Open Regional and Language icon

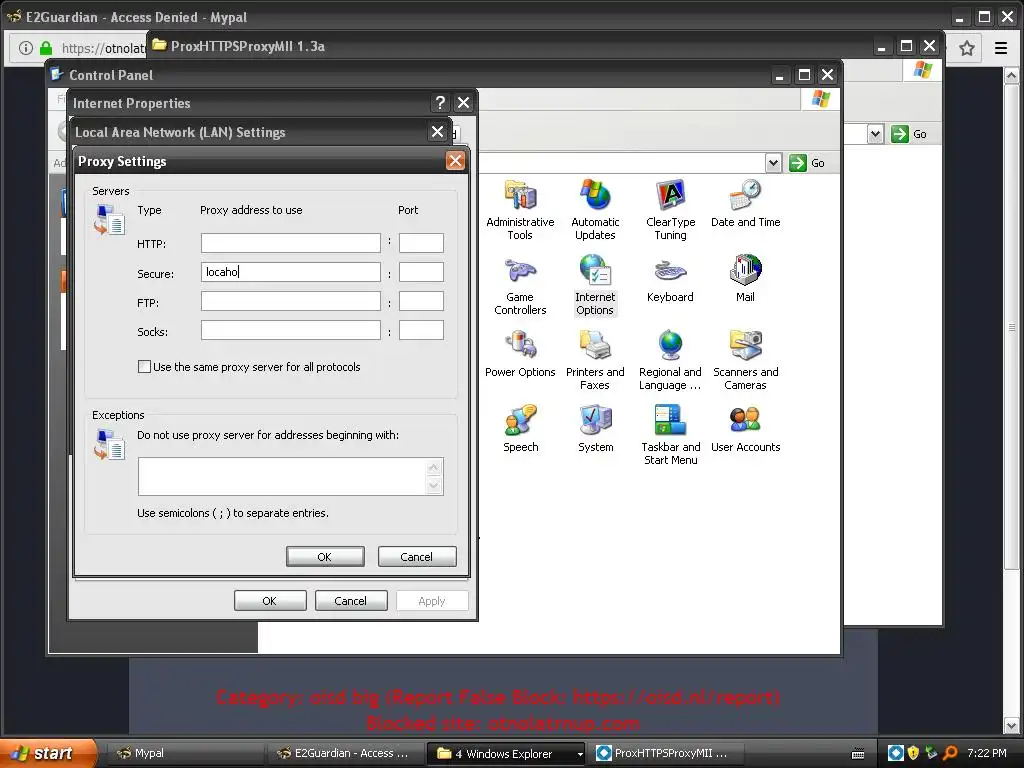(670, 360)
